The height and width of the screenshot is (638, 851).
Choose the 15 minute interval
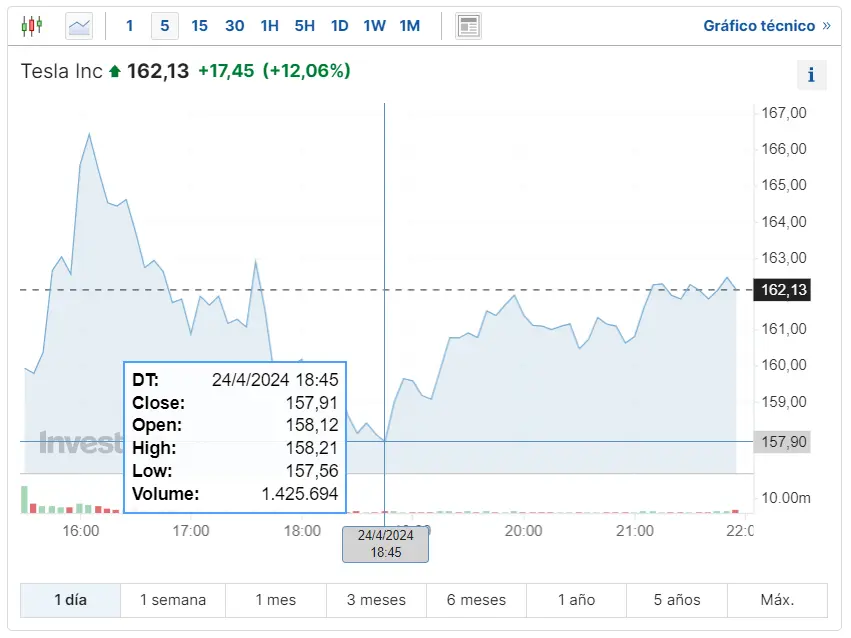tap(199, 26)
